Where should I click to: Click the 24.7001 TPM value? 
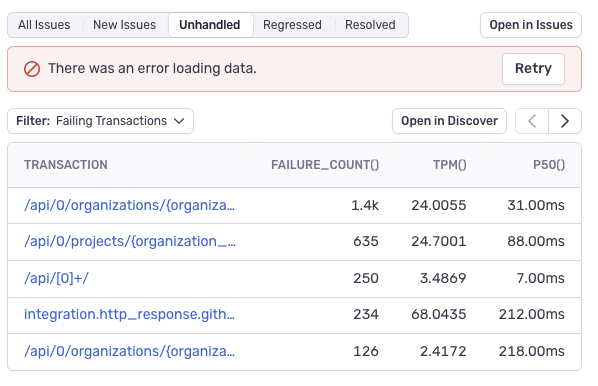[x=439, y=242]
